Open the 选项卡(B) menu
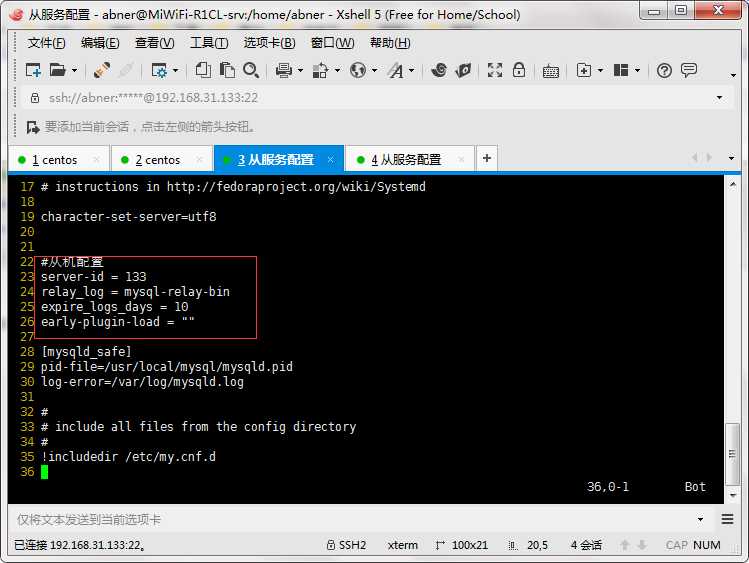This screenshot has height=563, width=749. pos(269,43)
